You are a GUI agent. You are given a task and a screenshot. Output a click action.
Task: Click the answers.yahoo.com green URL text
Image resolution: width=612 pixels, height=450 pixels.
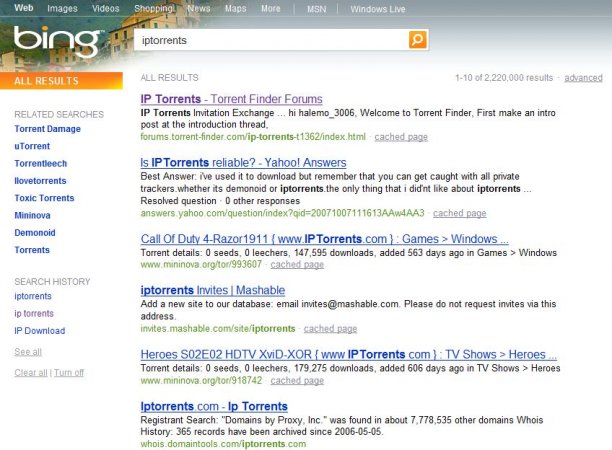(282, 213)
